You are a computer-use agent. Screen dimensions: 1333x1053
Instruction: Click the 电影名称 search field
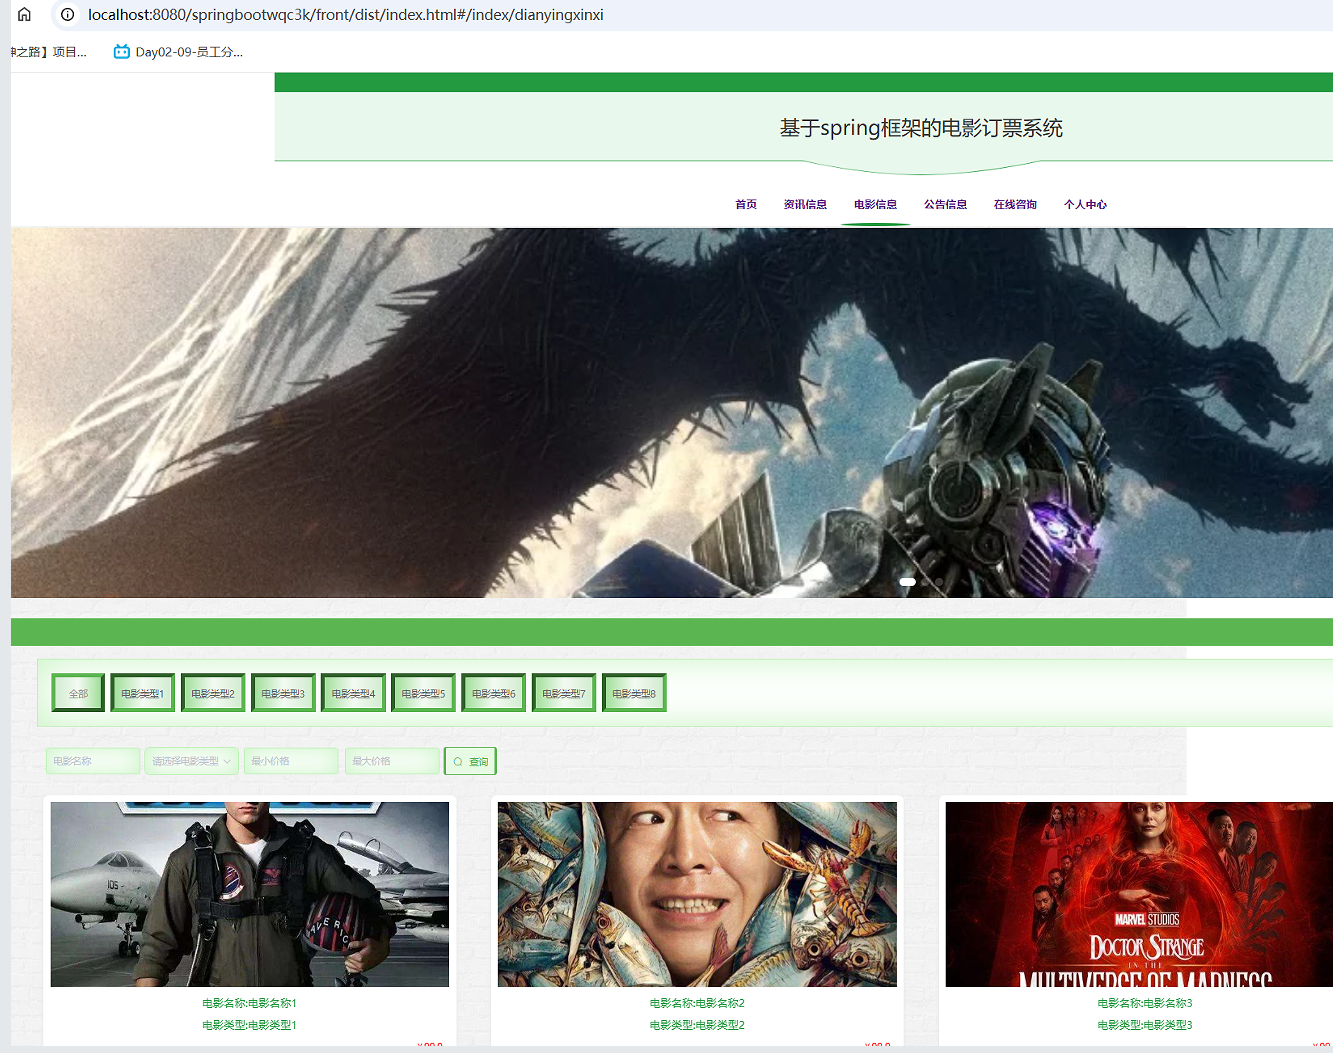92,761
